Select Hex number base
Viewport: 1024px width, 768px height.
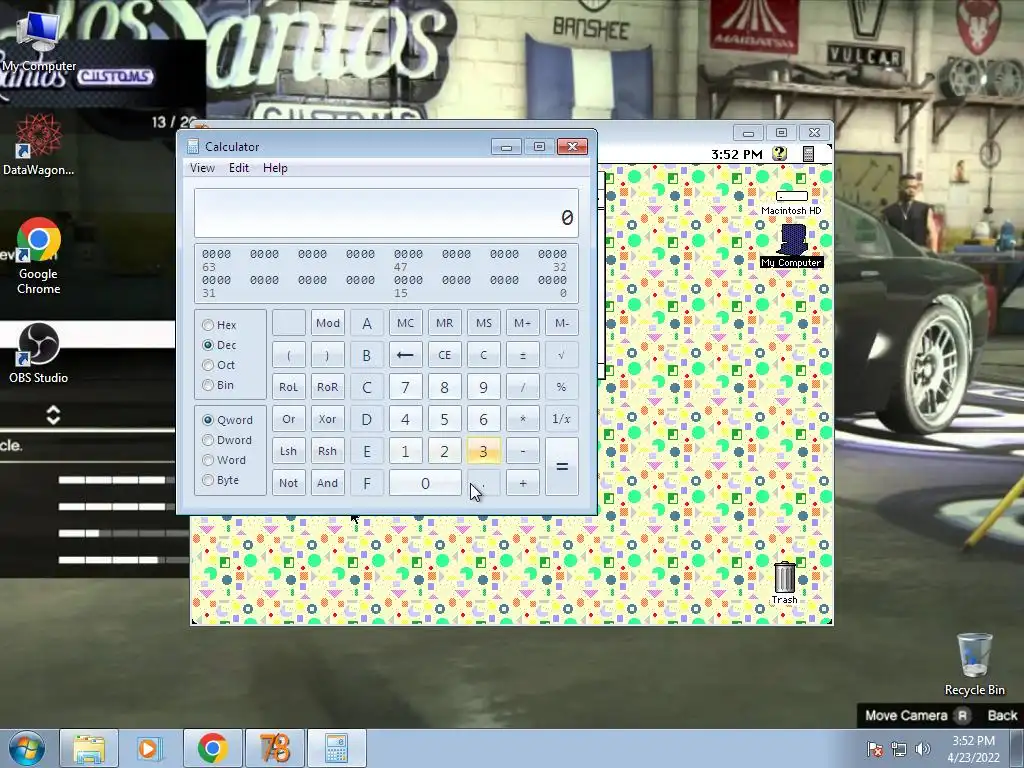pos(219,325)
